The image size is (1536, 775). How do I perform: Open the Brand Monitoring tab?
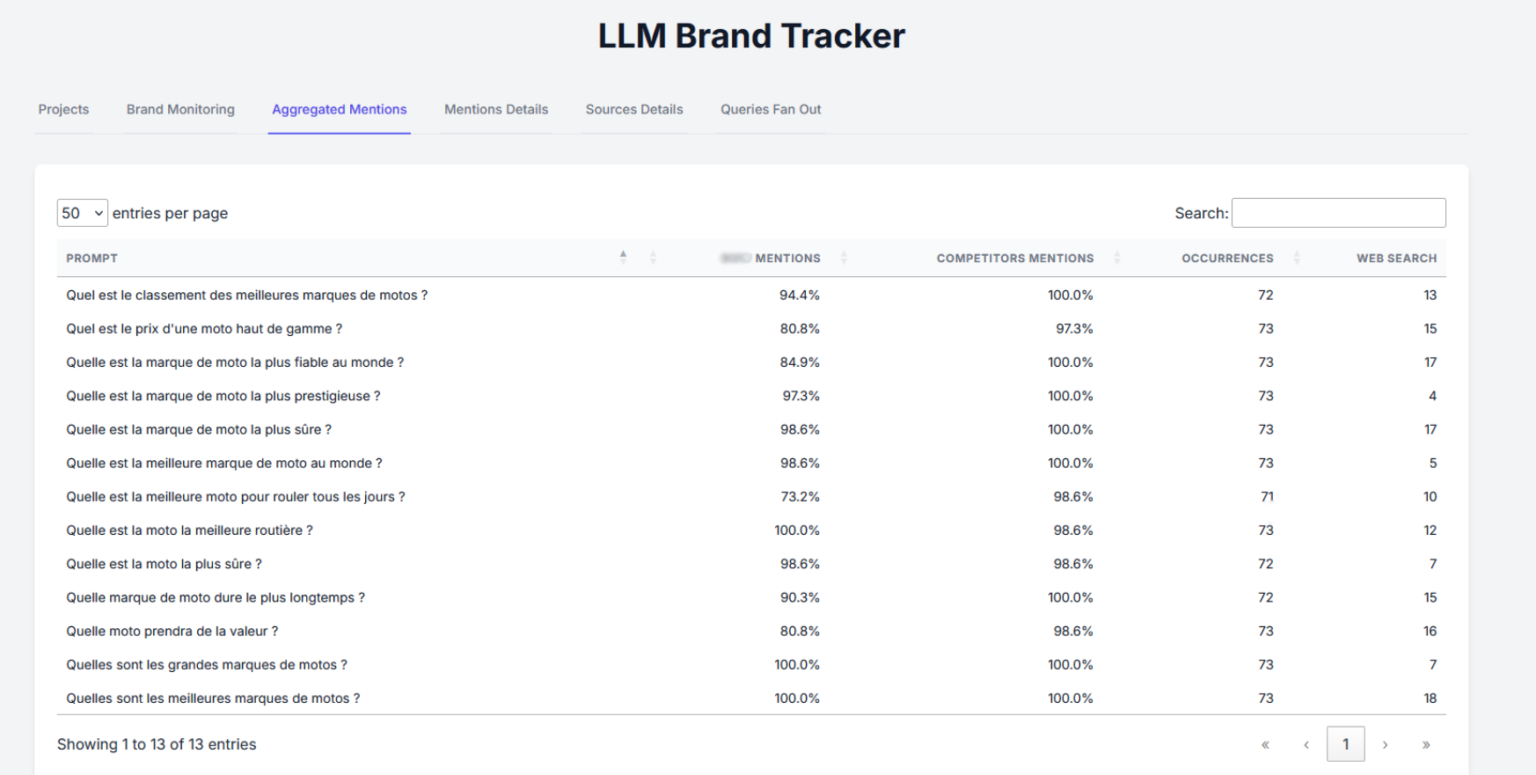click(180, 110)
